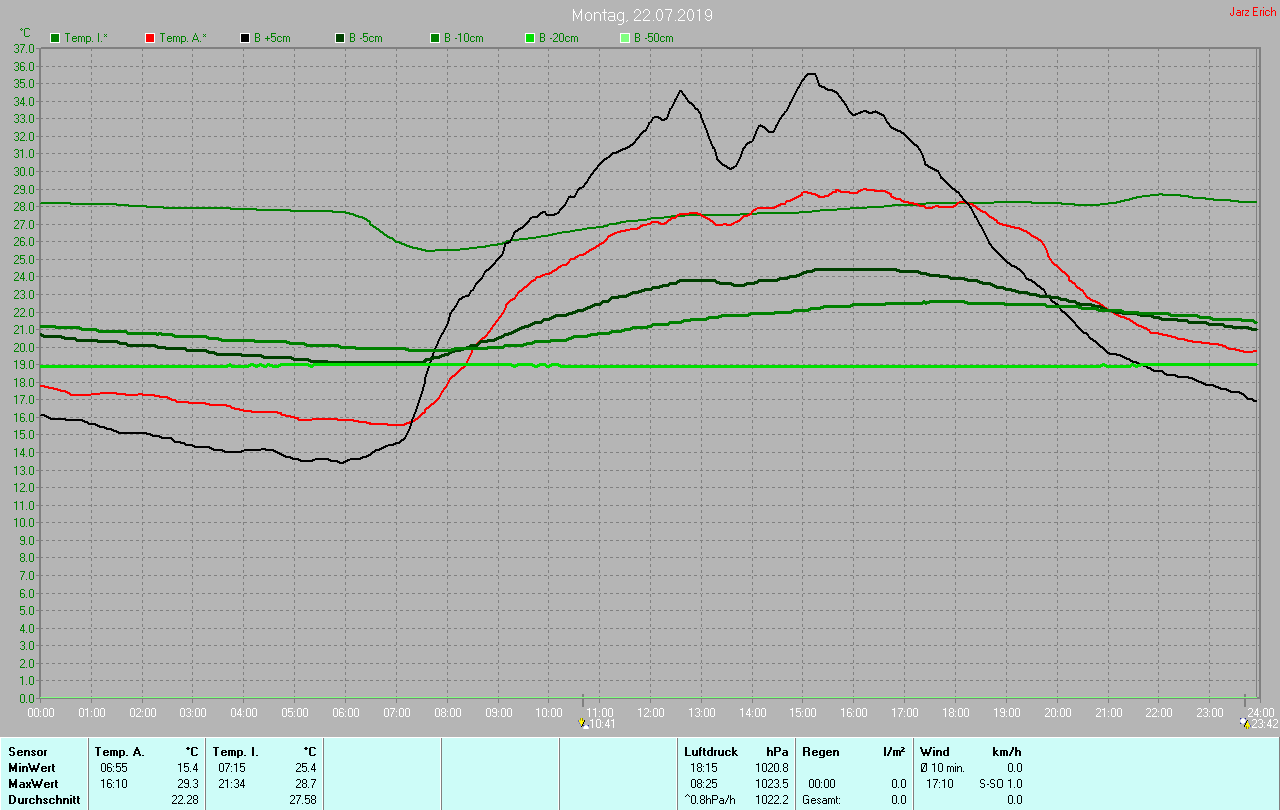
Task: Click the B -50cm light green swatch
Action: [625, 38]
